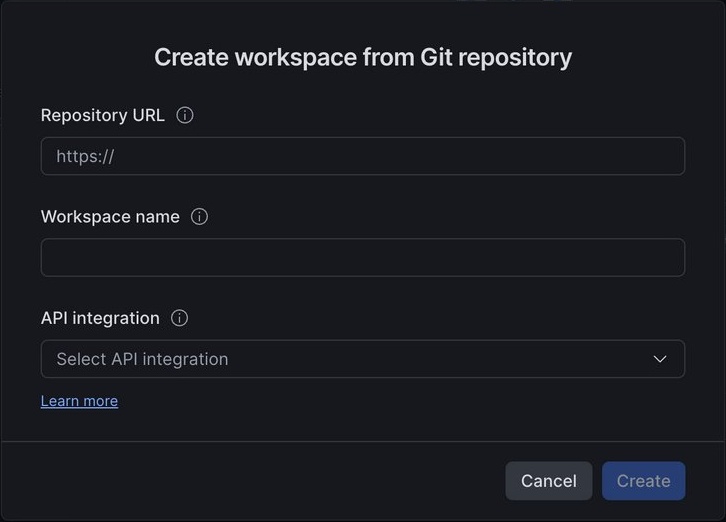The height and width of the screenshot is (522, 726).
Task: Click the dialog title 'Create workspace from Git repository'
Action: [363, 58]
